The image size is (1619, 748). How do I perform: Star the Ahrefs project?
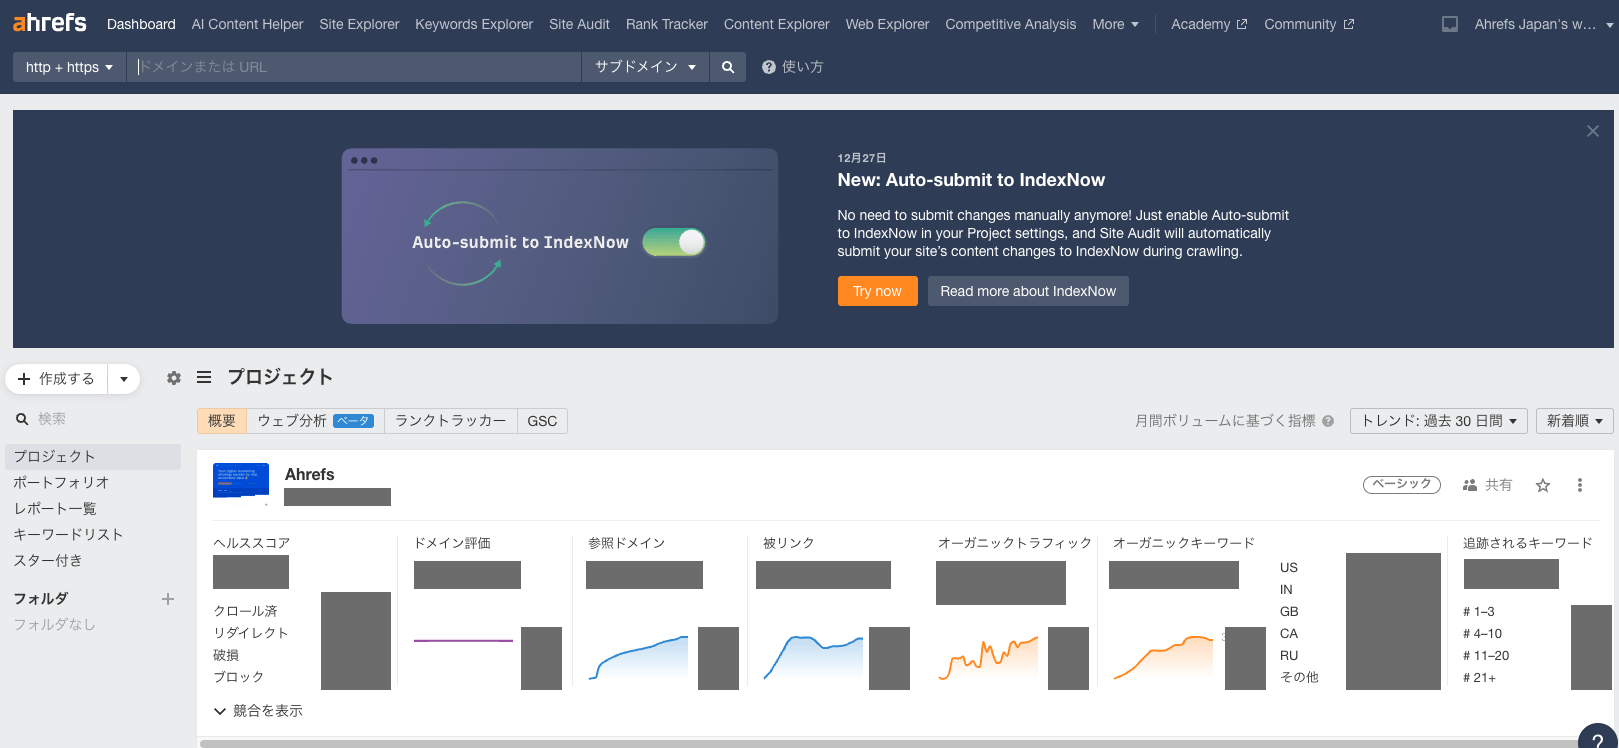pos(1543,485)
